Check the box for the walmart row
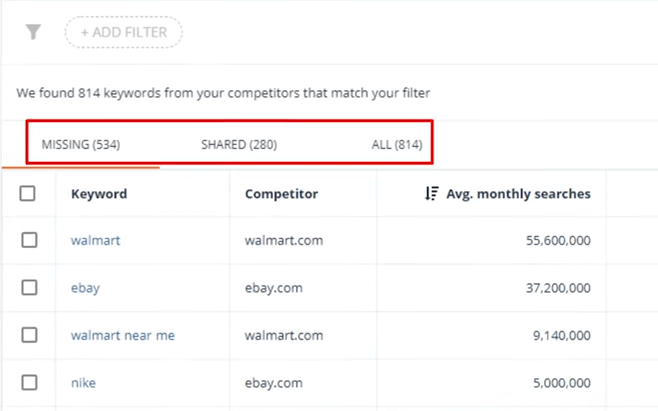The image size is (658, 411). click(29, 240)
